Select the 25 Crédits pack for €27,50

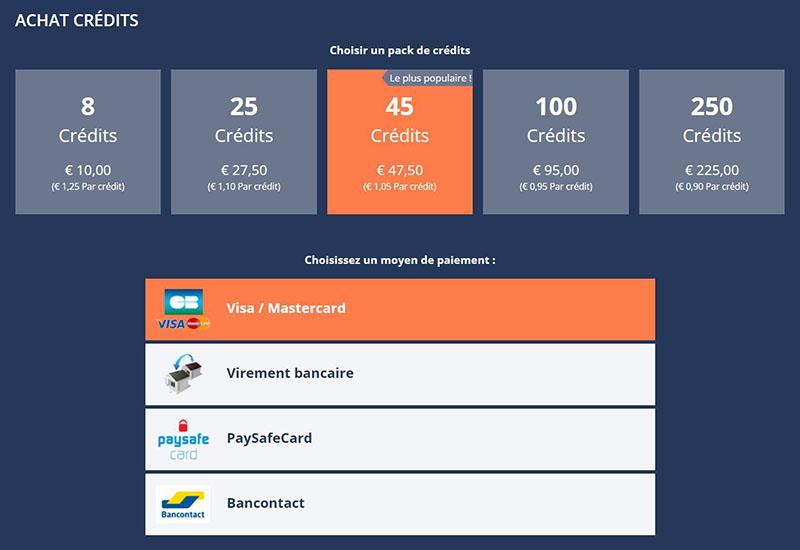[x=244, y=142]
